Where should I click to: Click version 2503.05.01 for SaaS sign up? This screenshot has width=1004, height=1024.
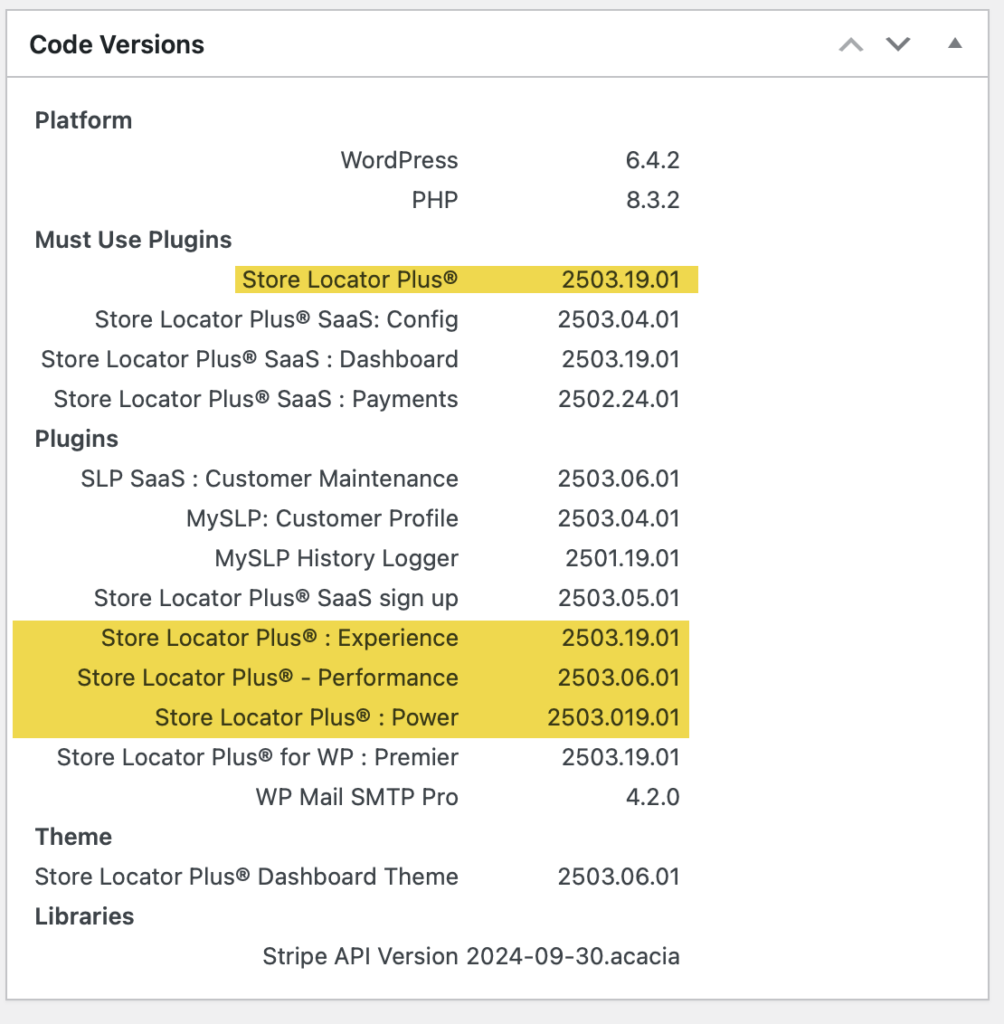tap(619, 598)
